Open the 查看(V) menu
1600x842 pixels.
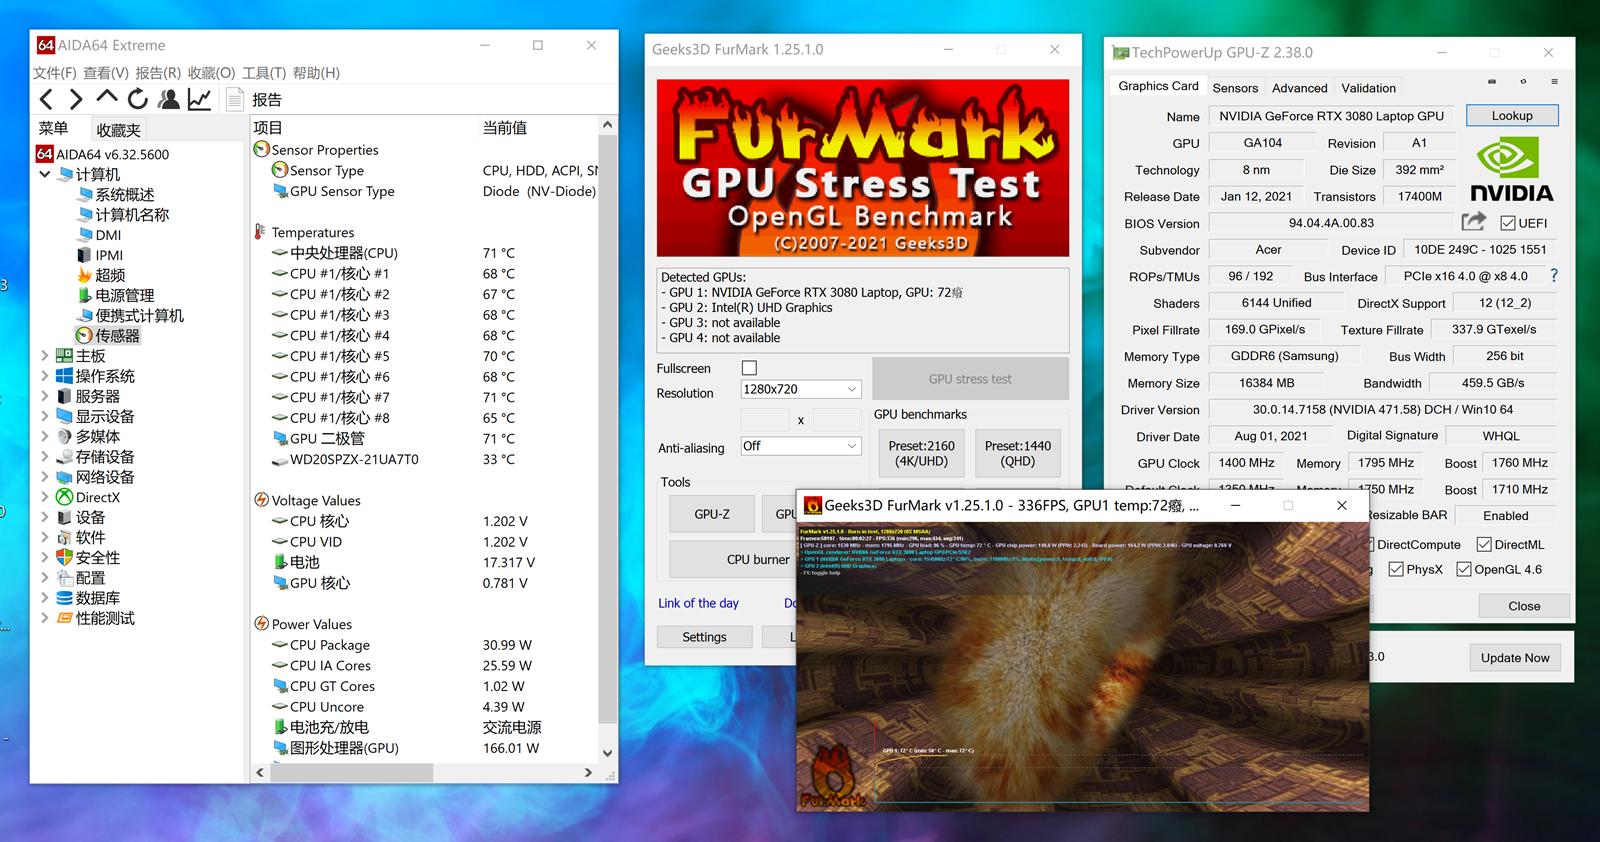[x=106, y=73]
